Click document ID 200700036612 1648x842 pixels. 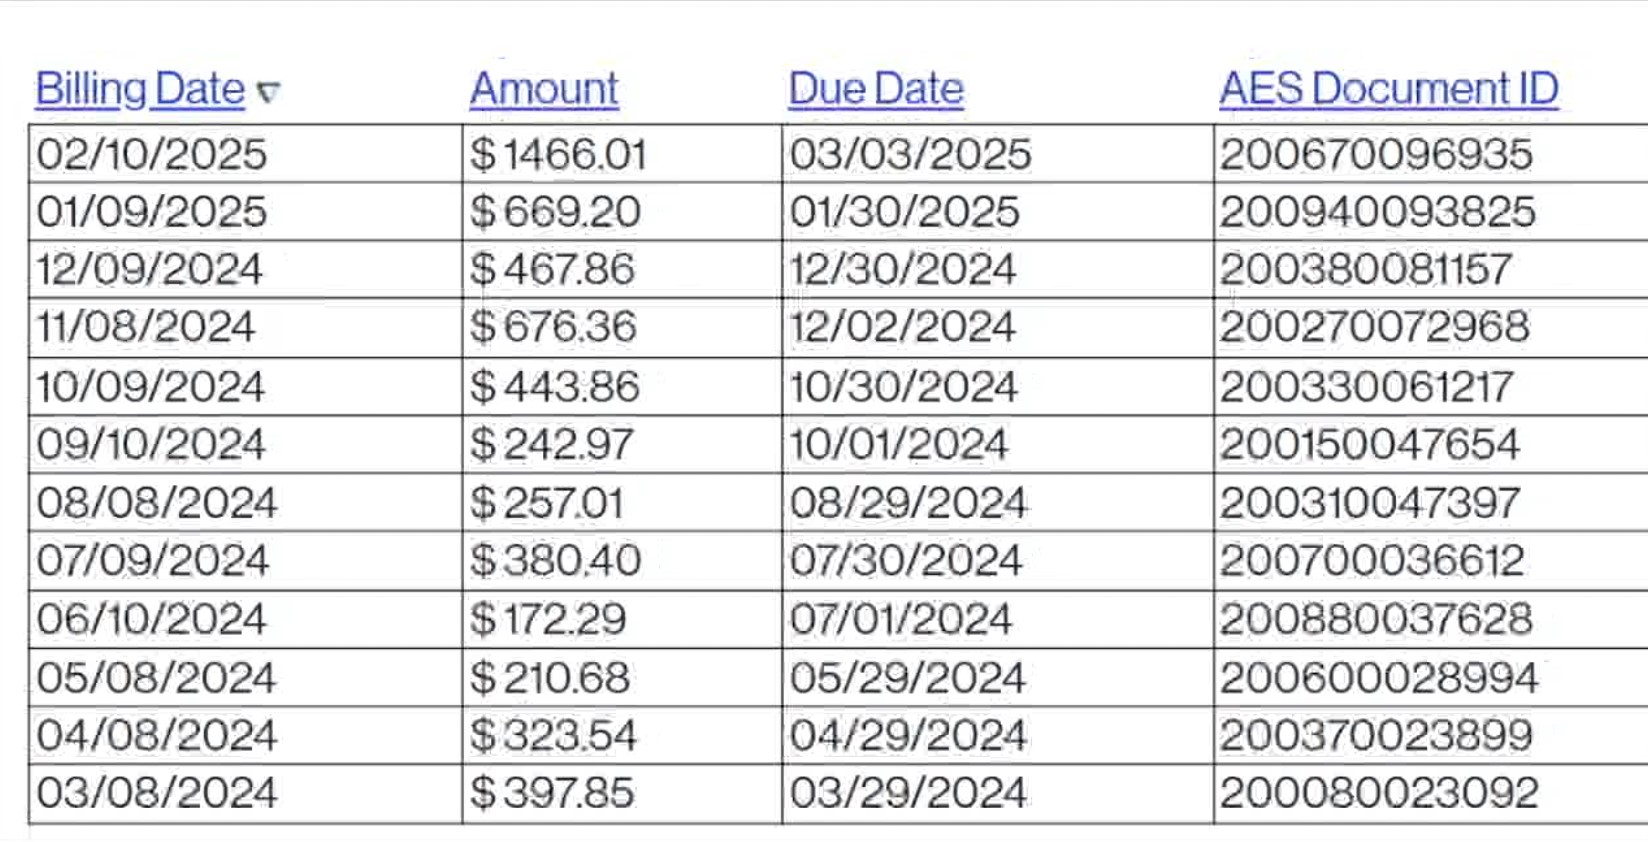(1431, 560)
